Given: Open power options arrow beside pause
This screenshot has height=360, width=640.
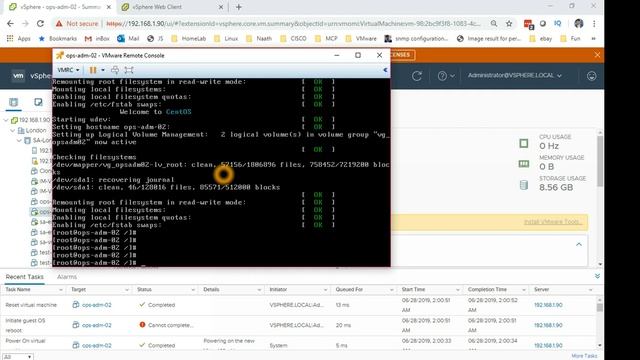Looking at the screenshot, I should pyautogui.click(x=103, y=70).
